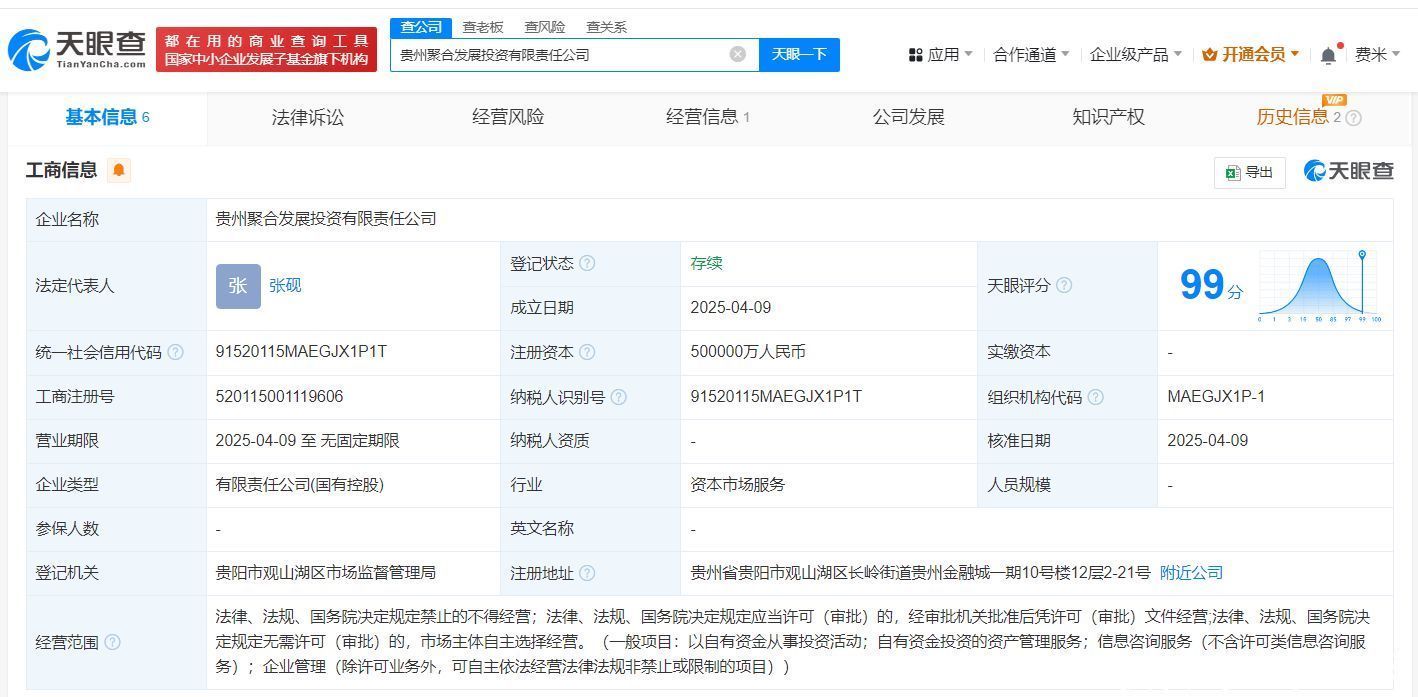Switch to the 法律诉讼 tab
Screen dimensions: 1418x697
point(308,117)
